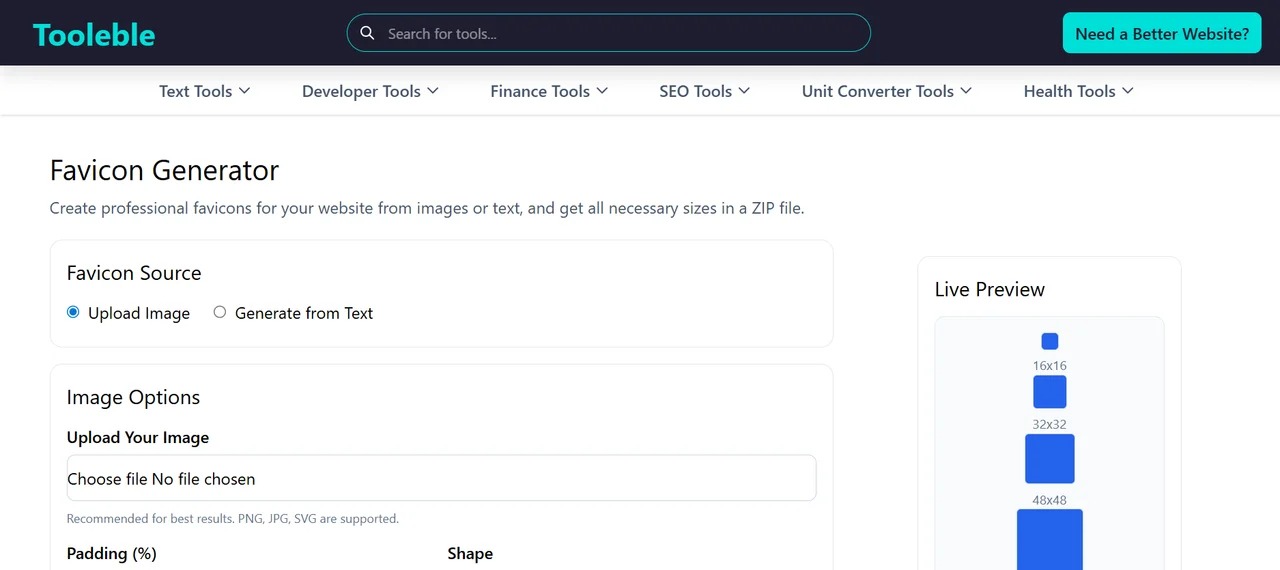
Task: Open the Finance Tools menu
Action: click(x=549, y=91)
